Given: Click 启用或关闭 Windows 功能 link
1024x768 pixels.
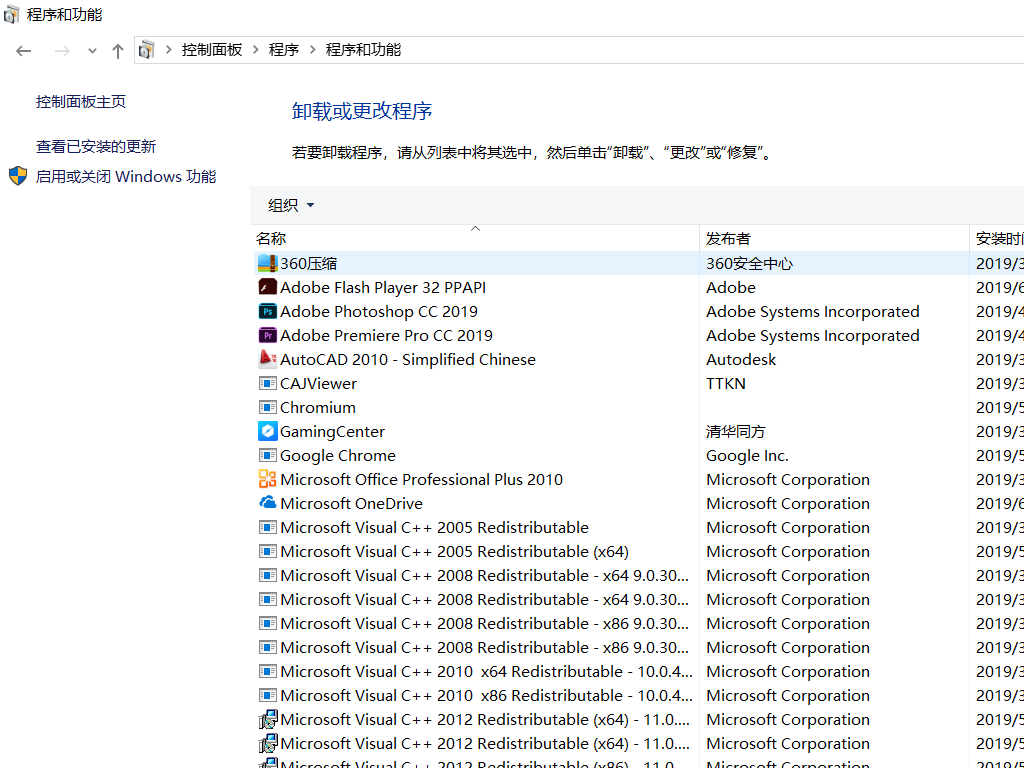Looking at the screenshot, I should pos(126,177).
